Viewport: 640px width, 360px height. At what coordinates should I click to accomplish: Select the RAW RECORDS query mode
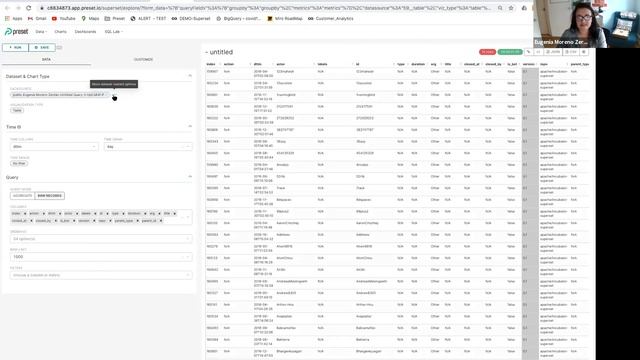(x=49, y=196)
